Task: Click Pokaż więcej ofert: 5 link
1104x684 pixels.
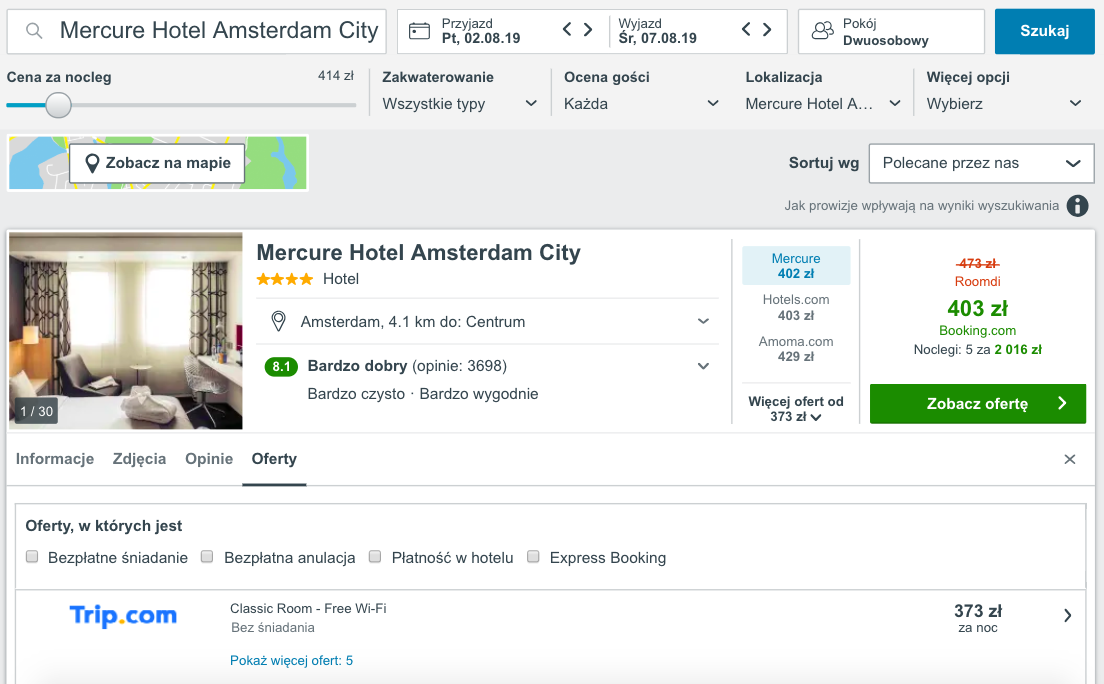Action: click(291, 661)
